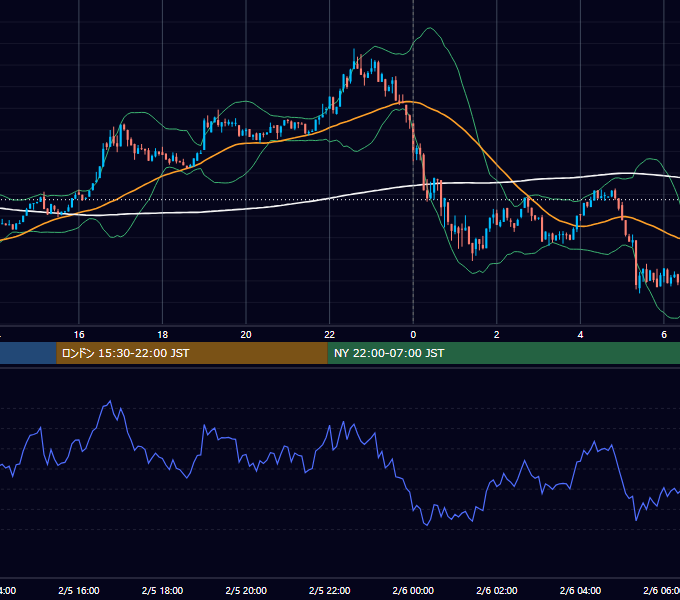The image size is (680, 600).
Task: Click the 2 hour label on price chart axis
Action: click(x=497, y=335)
